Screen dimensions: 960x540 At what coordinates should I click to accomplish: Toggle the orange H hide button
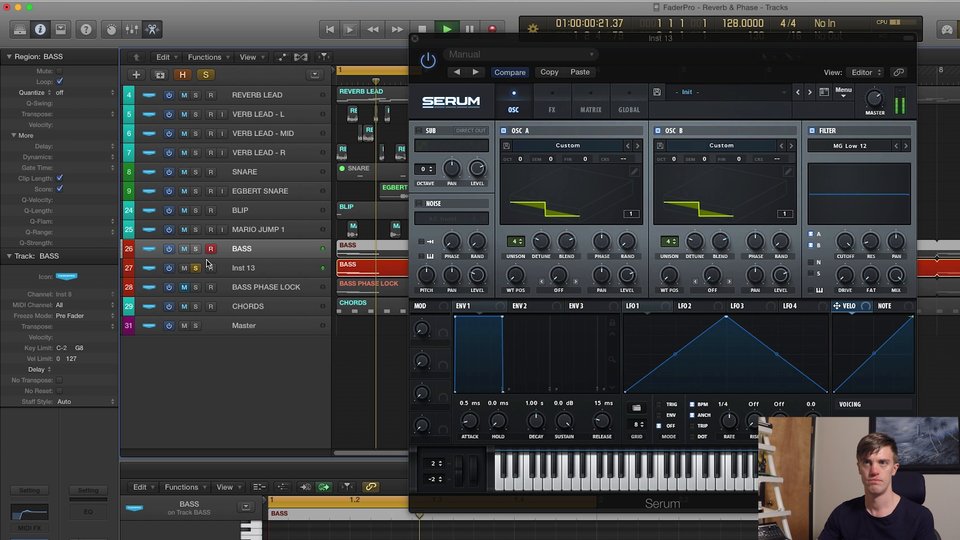point(182,75)
